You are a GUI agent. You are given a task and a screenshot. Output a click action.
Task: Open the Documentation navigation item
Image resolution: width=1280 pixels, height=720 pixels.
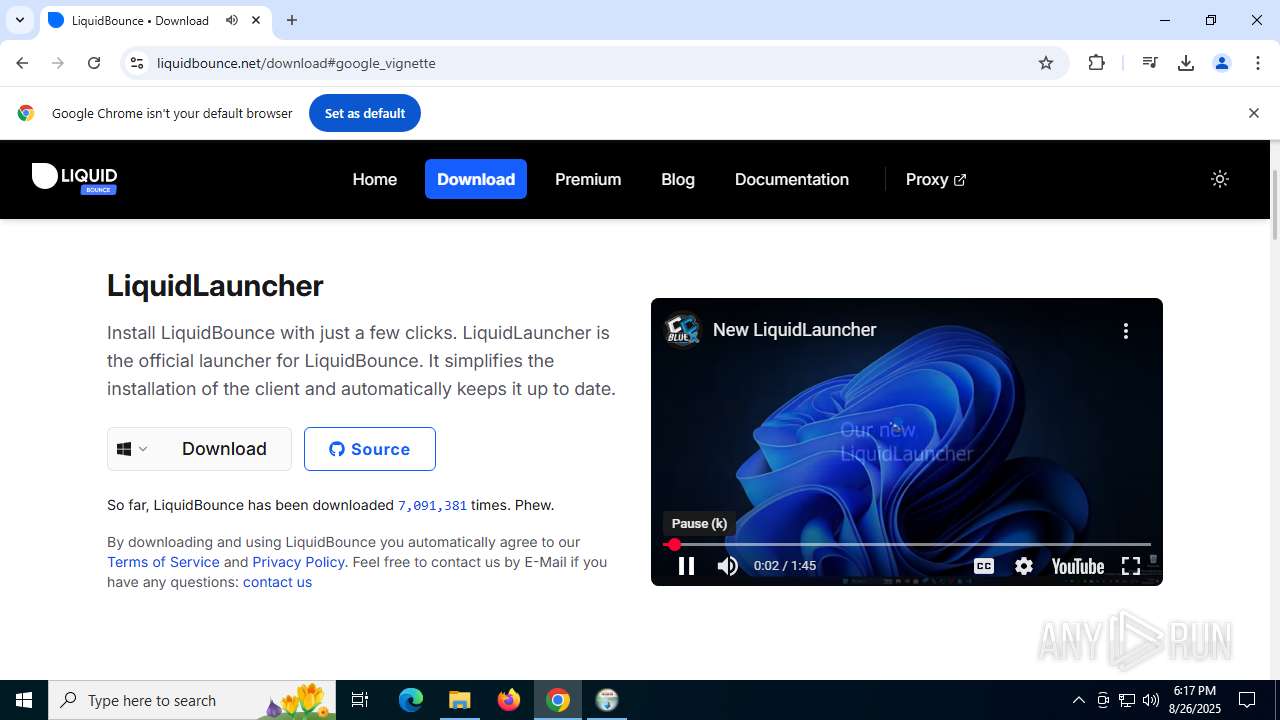tap(792, 179)
